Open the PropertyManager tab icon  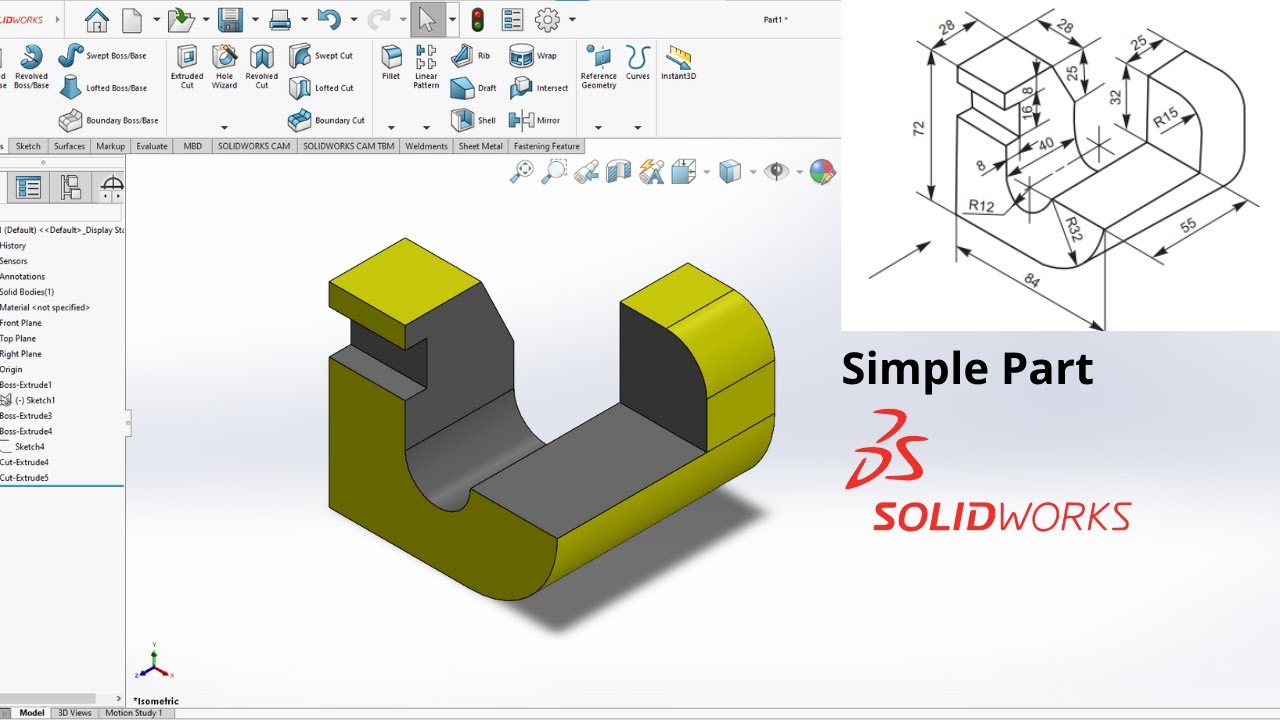(x=29, y=187)
